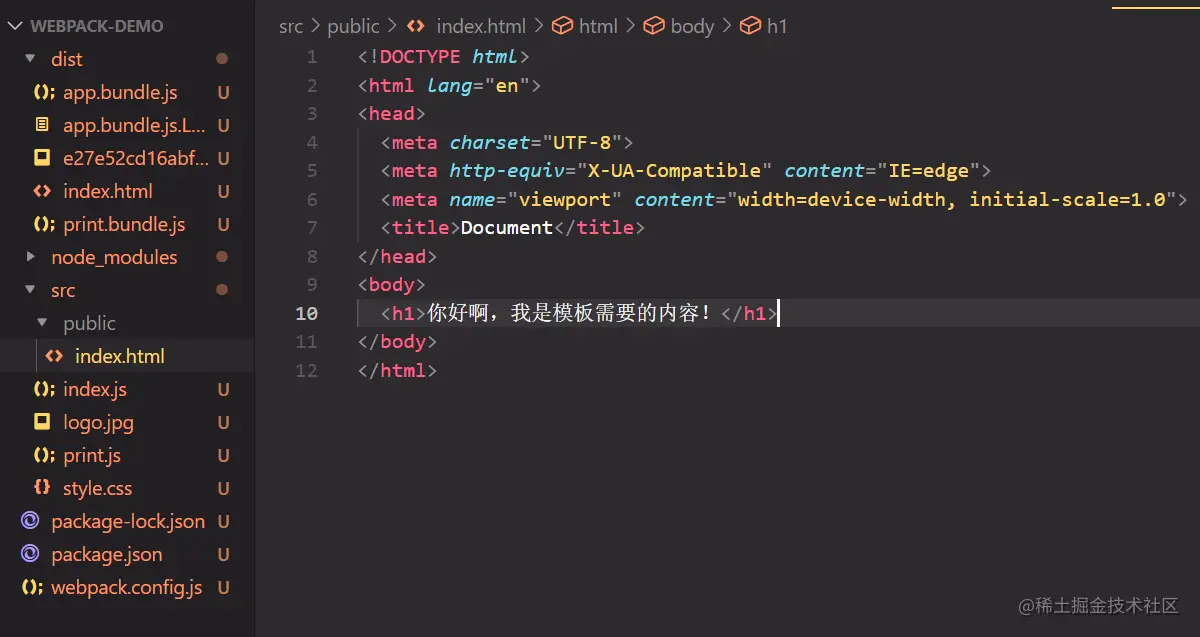Click the public breadcrumb link
This screenshot has height=637, width=1200.
point(353,25)
